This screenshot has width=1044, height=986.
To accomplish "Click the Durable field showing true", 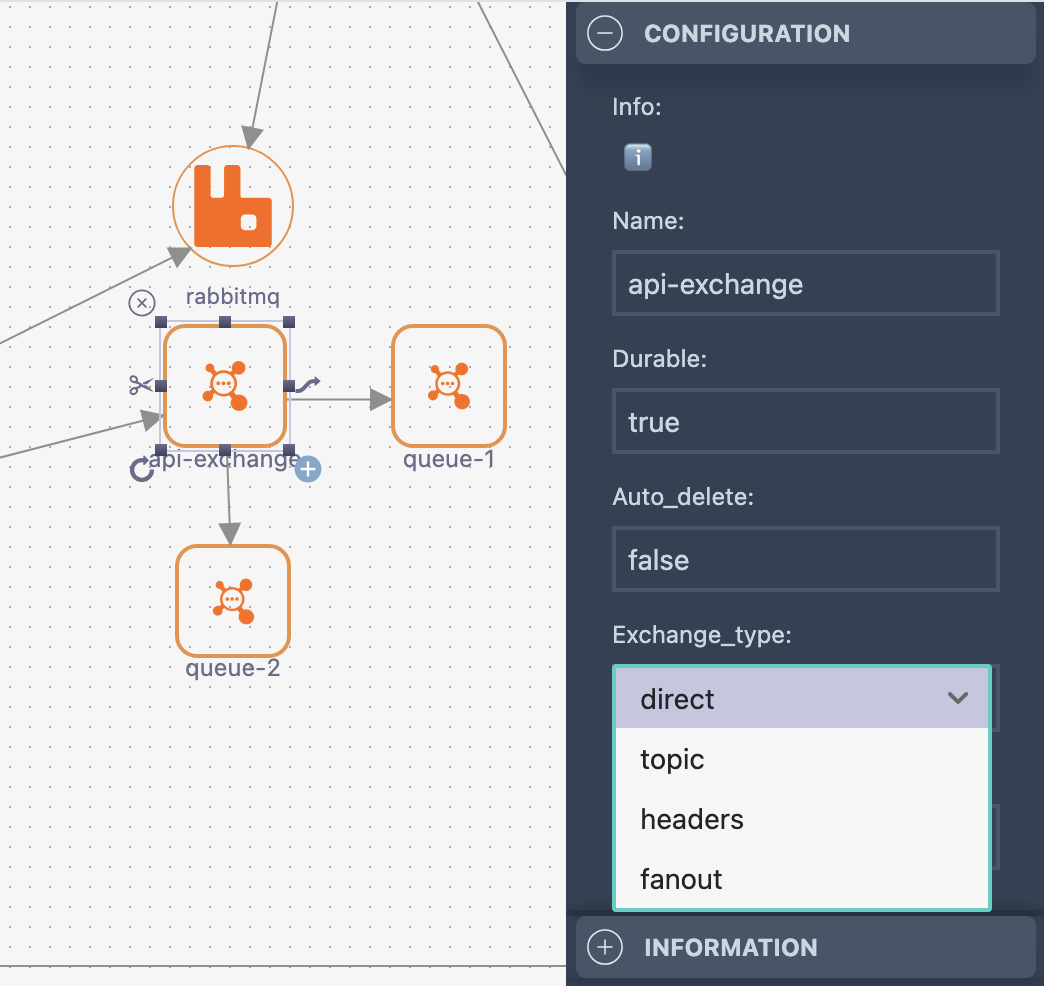I will 805,422.
